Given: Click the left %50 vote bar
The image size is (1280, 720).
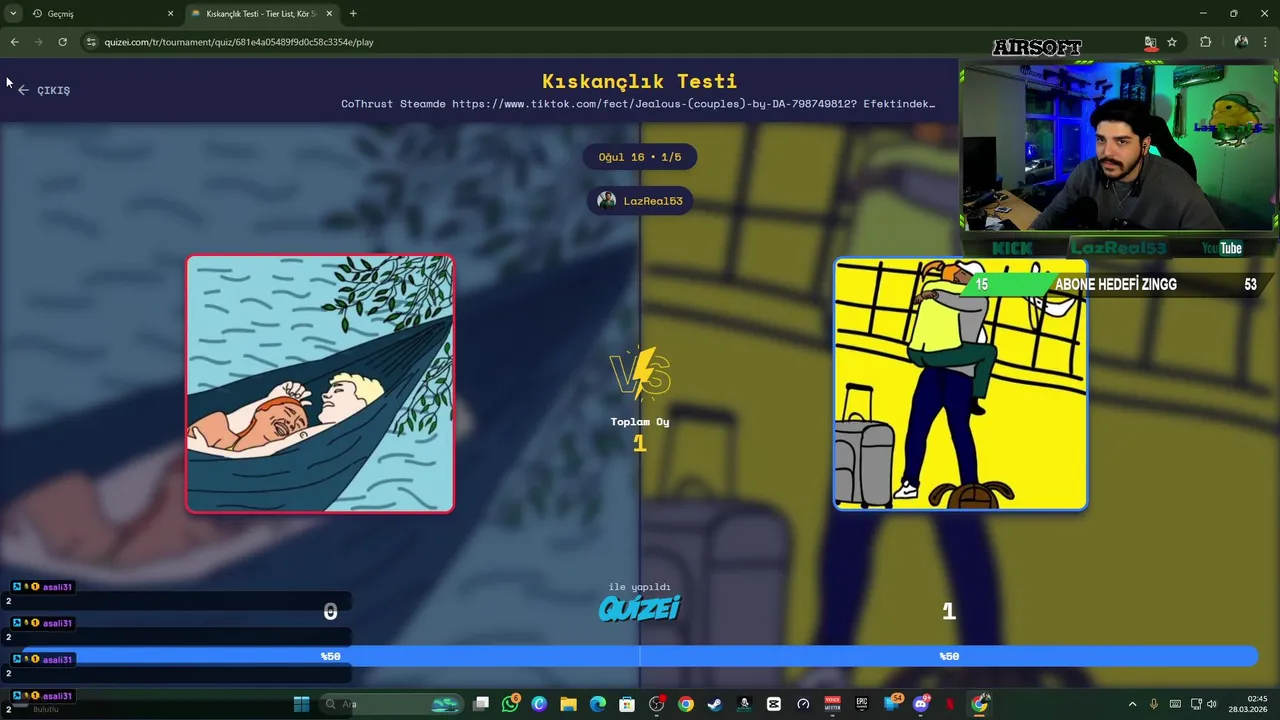Looking at the screenshot, I should (331, 656).
